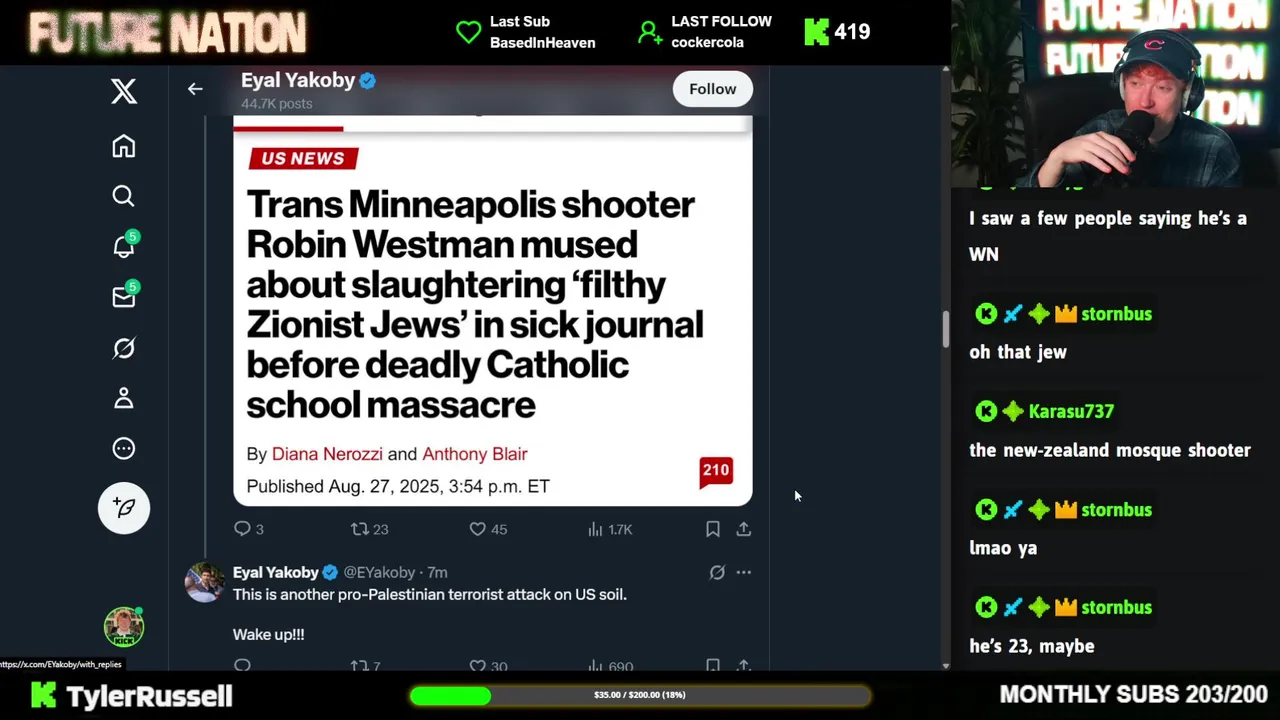1280x720 pixels.
Task: Open the More circle menu in sidebar
Action: (124, 448)
